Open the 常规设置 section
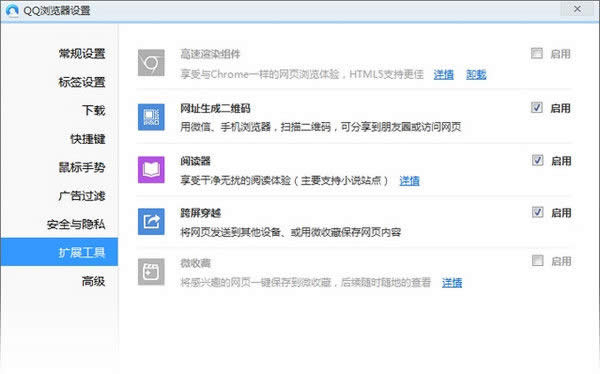The image size is (600, 374). coord(82,54)
